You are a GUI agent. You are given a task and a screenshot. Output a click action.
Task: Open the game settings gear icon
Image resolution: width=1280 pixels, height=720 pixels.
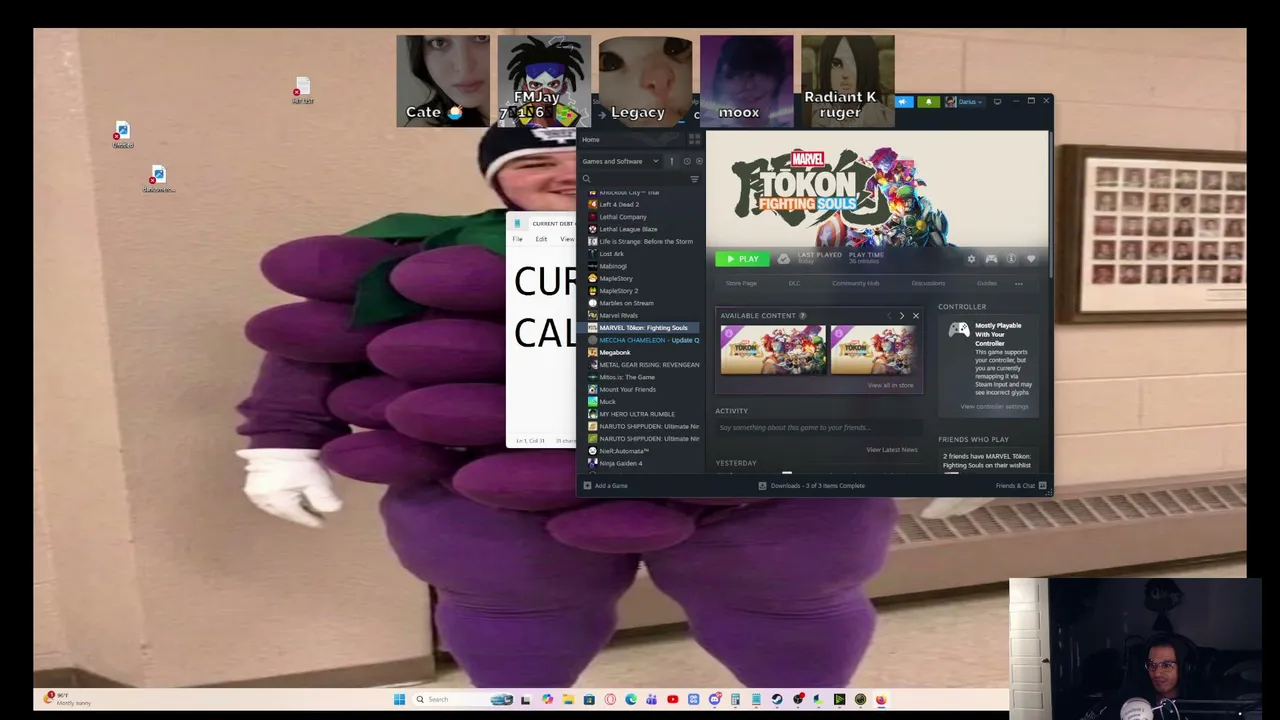971,259
